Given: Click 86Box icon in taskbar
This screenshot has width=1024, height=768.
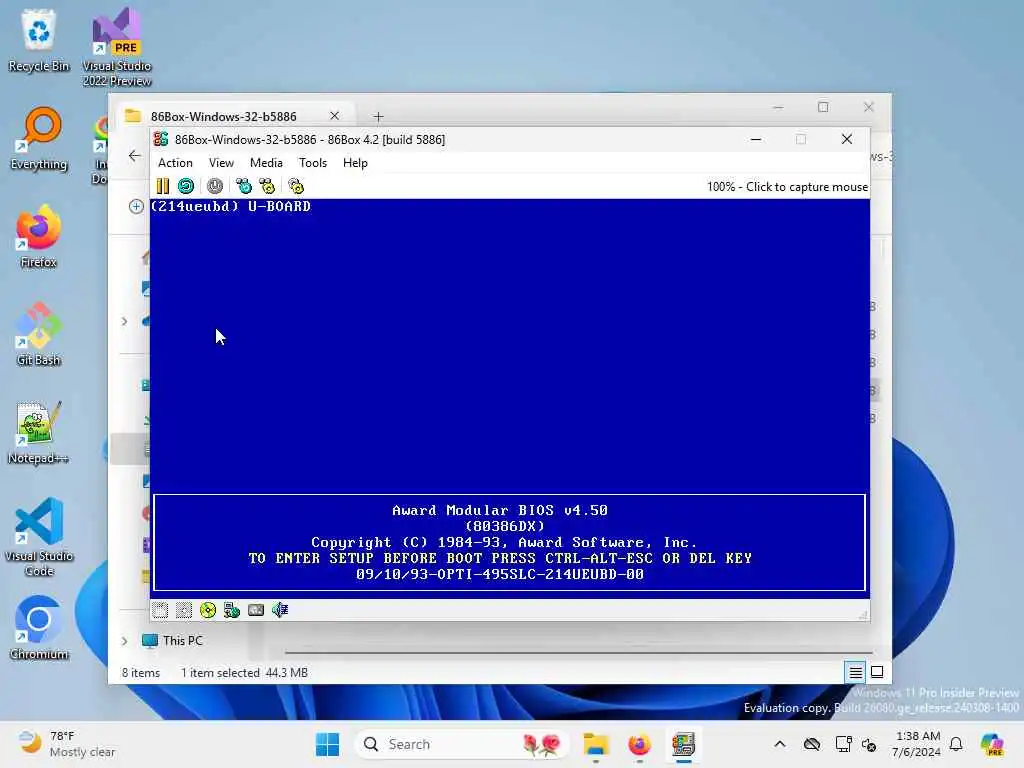Looking at the screenshot, I should point(683,744).
